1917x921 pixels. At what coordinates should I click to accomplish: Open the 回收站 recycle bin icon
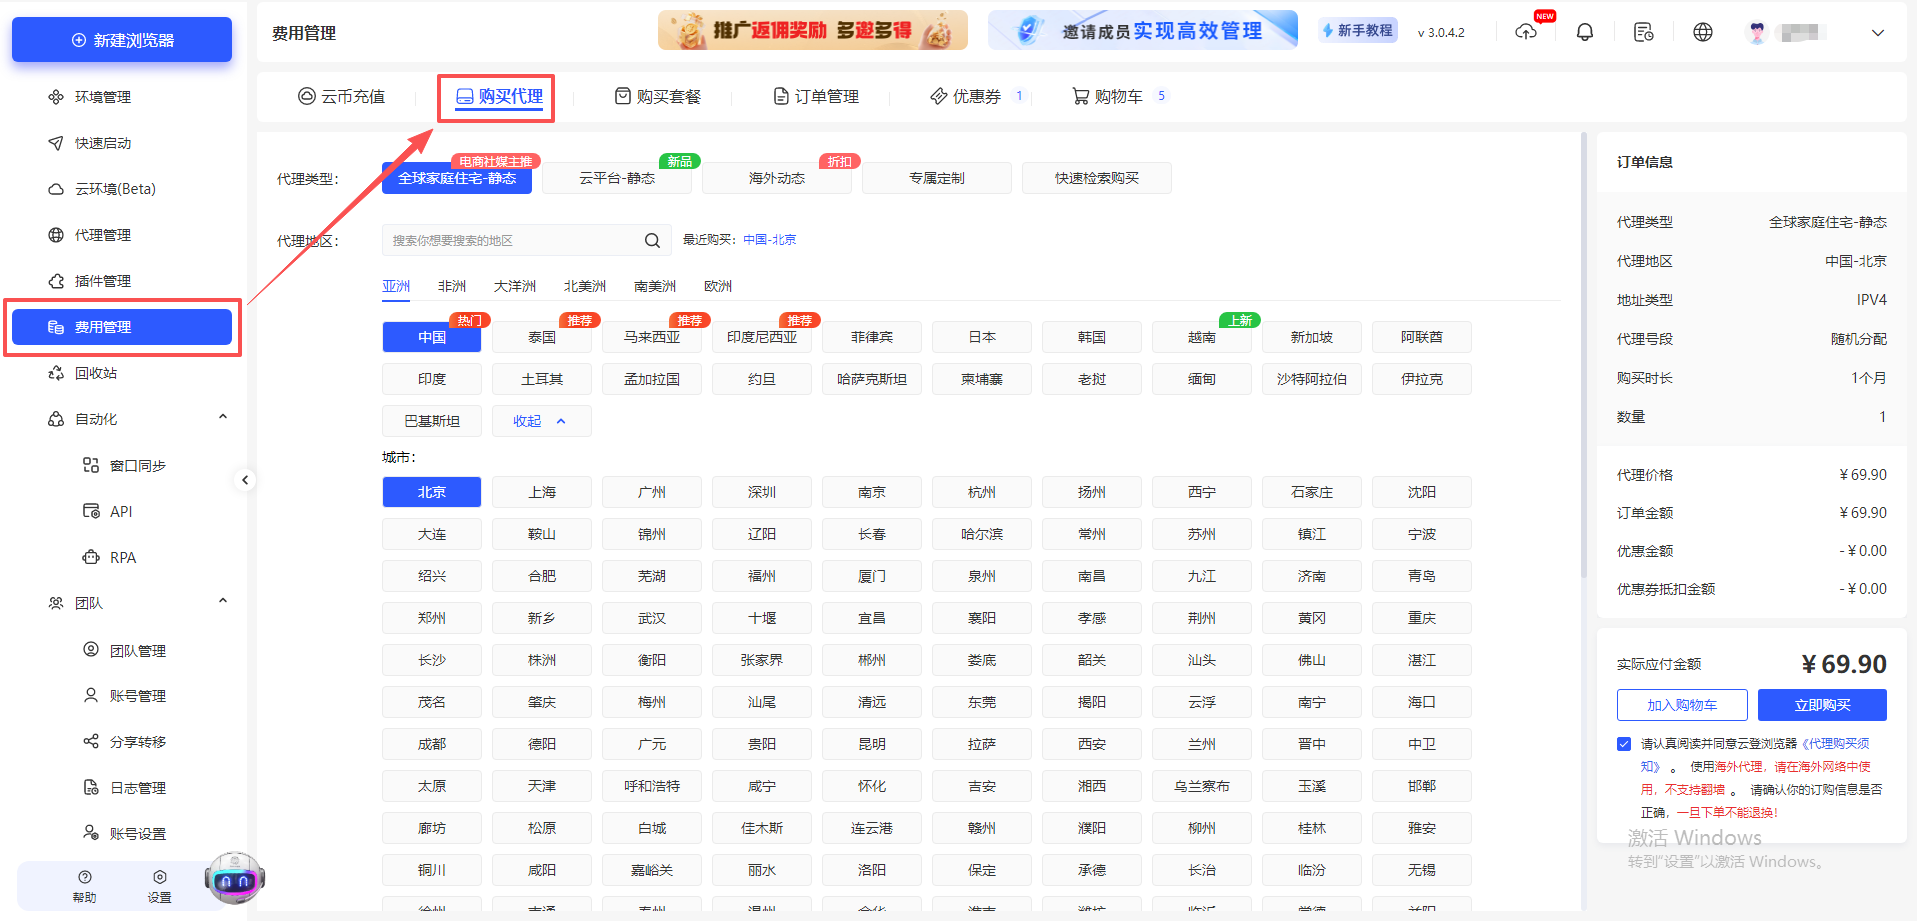coord(56,372)
